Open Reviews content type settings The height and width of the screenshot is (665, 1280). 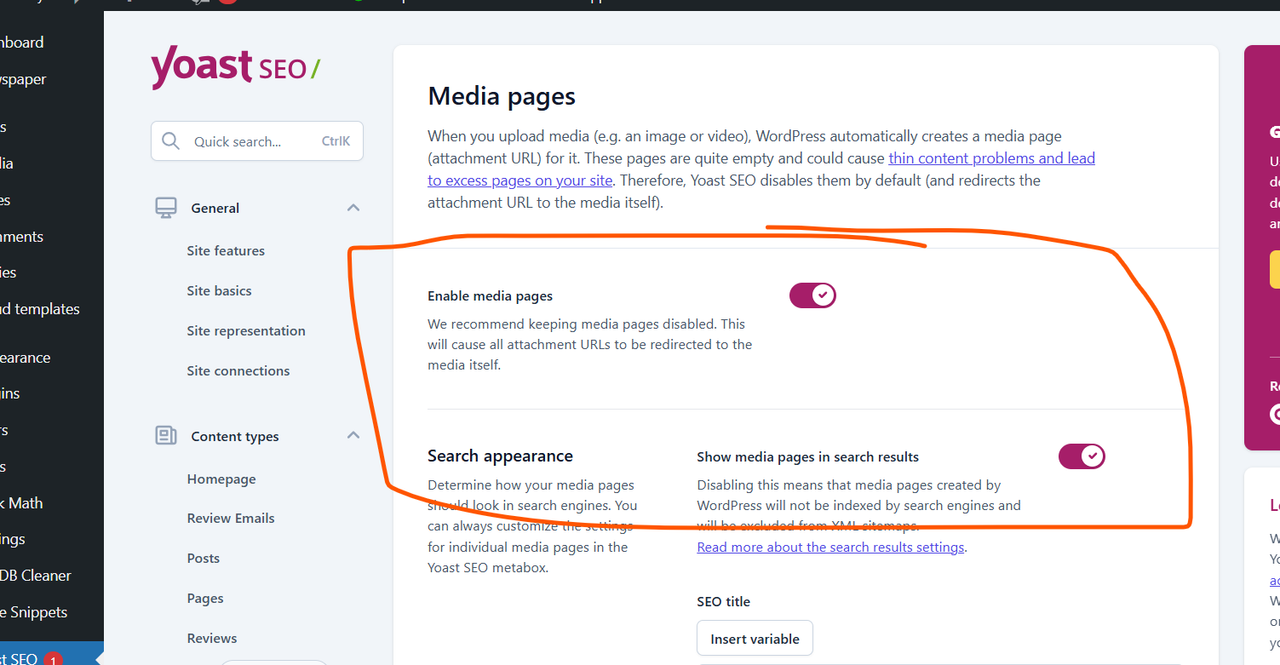click(x=212, y=638)
